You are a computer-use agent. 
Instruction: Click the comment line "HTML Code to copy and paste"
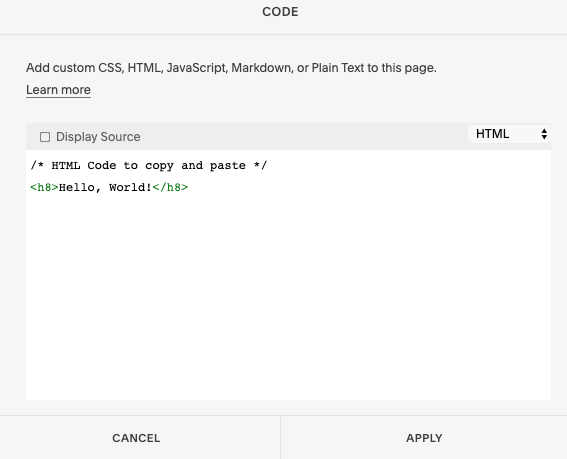(x=149, y=165)
